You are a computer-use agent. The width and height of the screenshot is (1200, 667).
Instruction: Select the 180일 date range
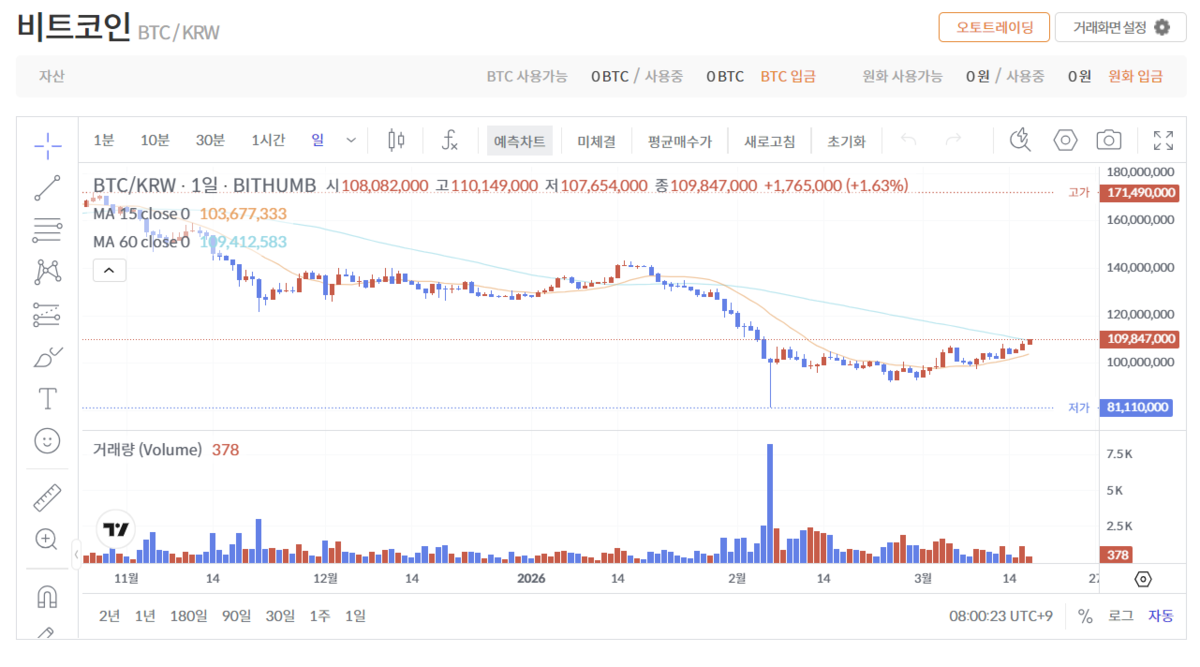[188, 616]
